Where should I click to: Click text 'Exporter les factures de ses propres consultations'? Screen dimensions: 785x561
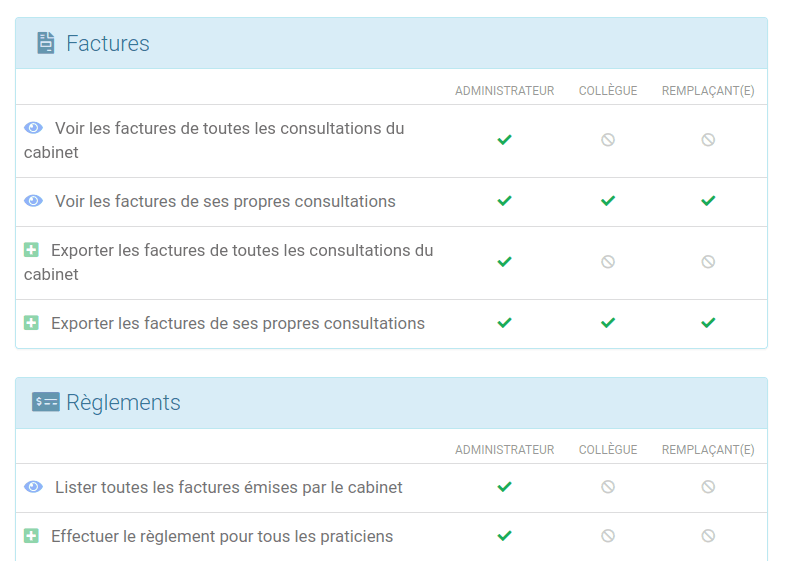click(x=238, y=323)
